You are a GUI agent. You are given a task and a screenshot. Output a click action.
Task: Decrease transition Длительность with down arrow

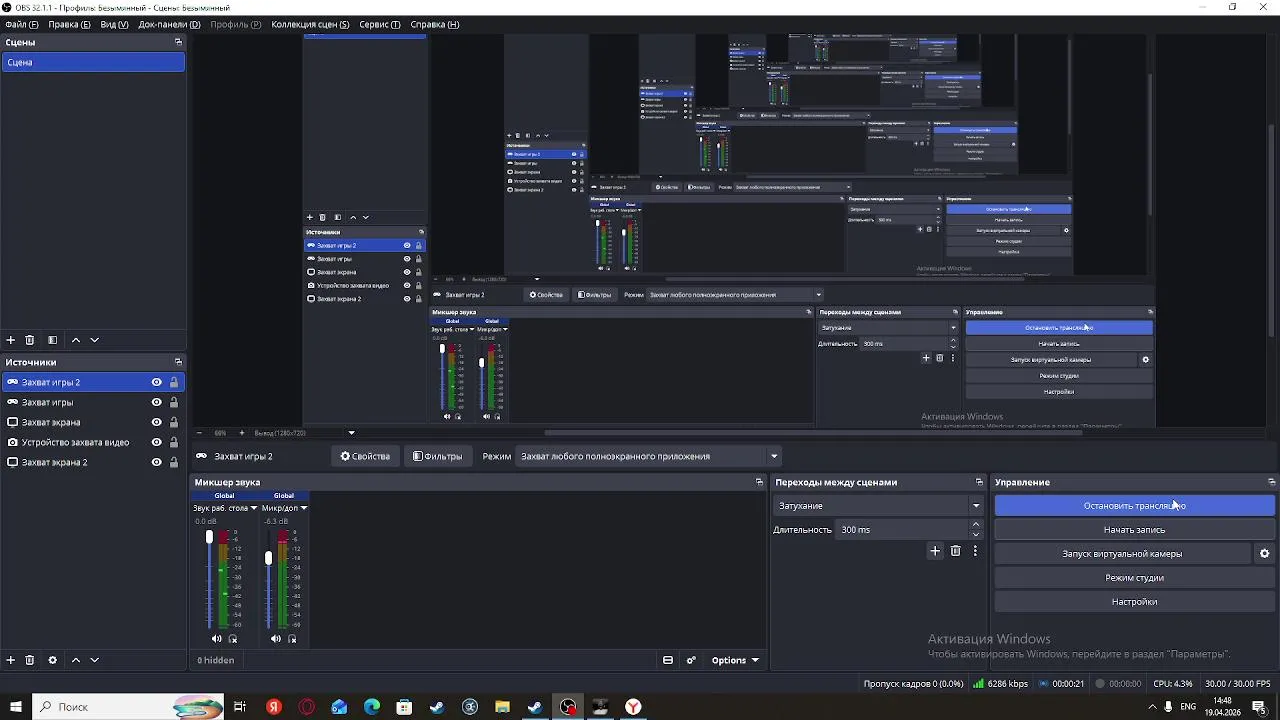coord(976,534)
